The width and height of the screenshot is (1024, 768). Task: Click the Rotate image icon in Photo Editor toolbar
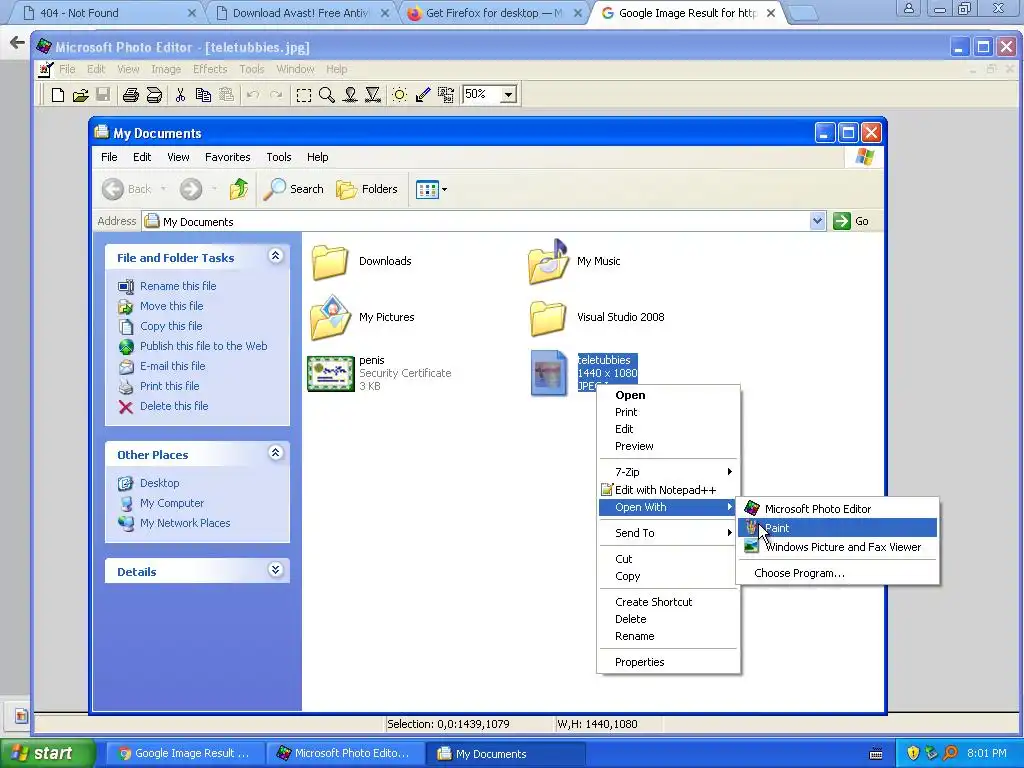point(446,95)
